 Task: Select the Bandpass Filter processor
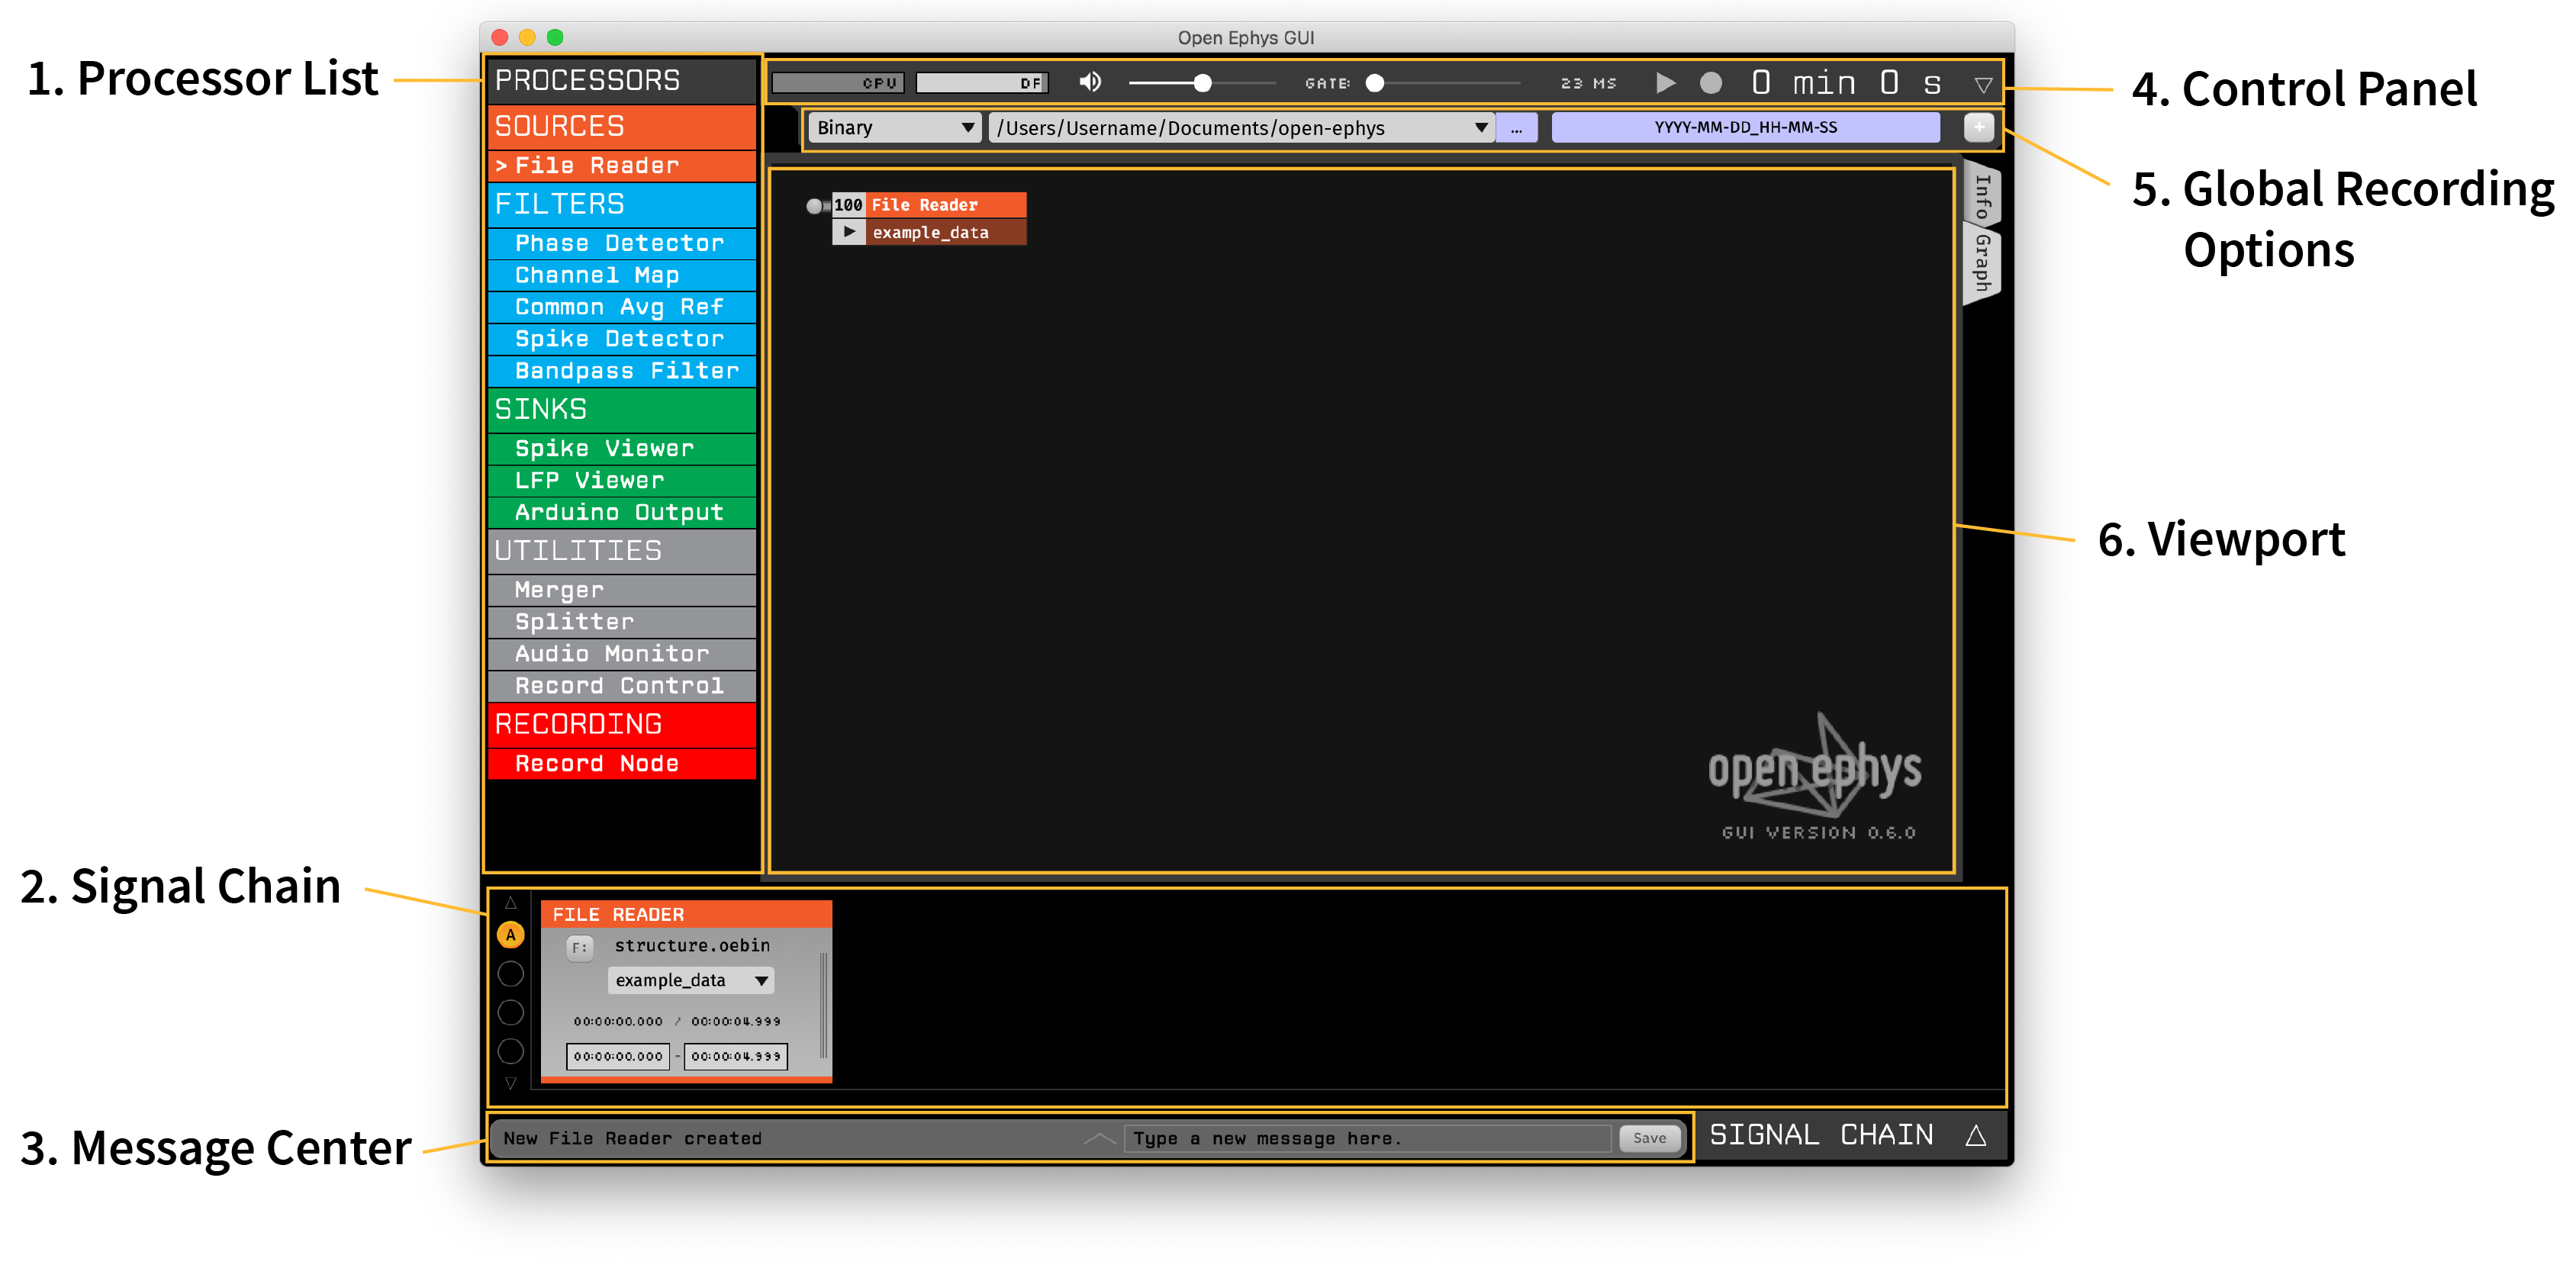point(622,371)
